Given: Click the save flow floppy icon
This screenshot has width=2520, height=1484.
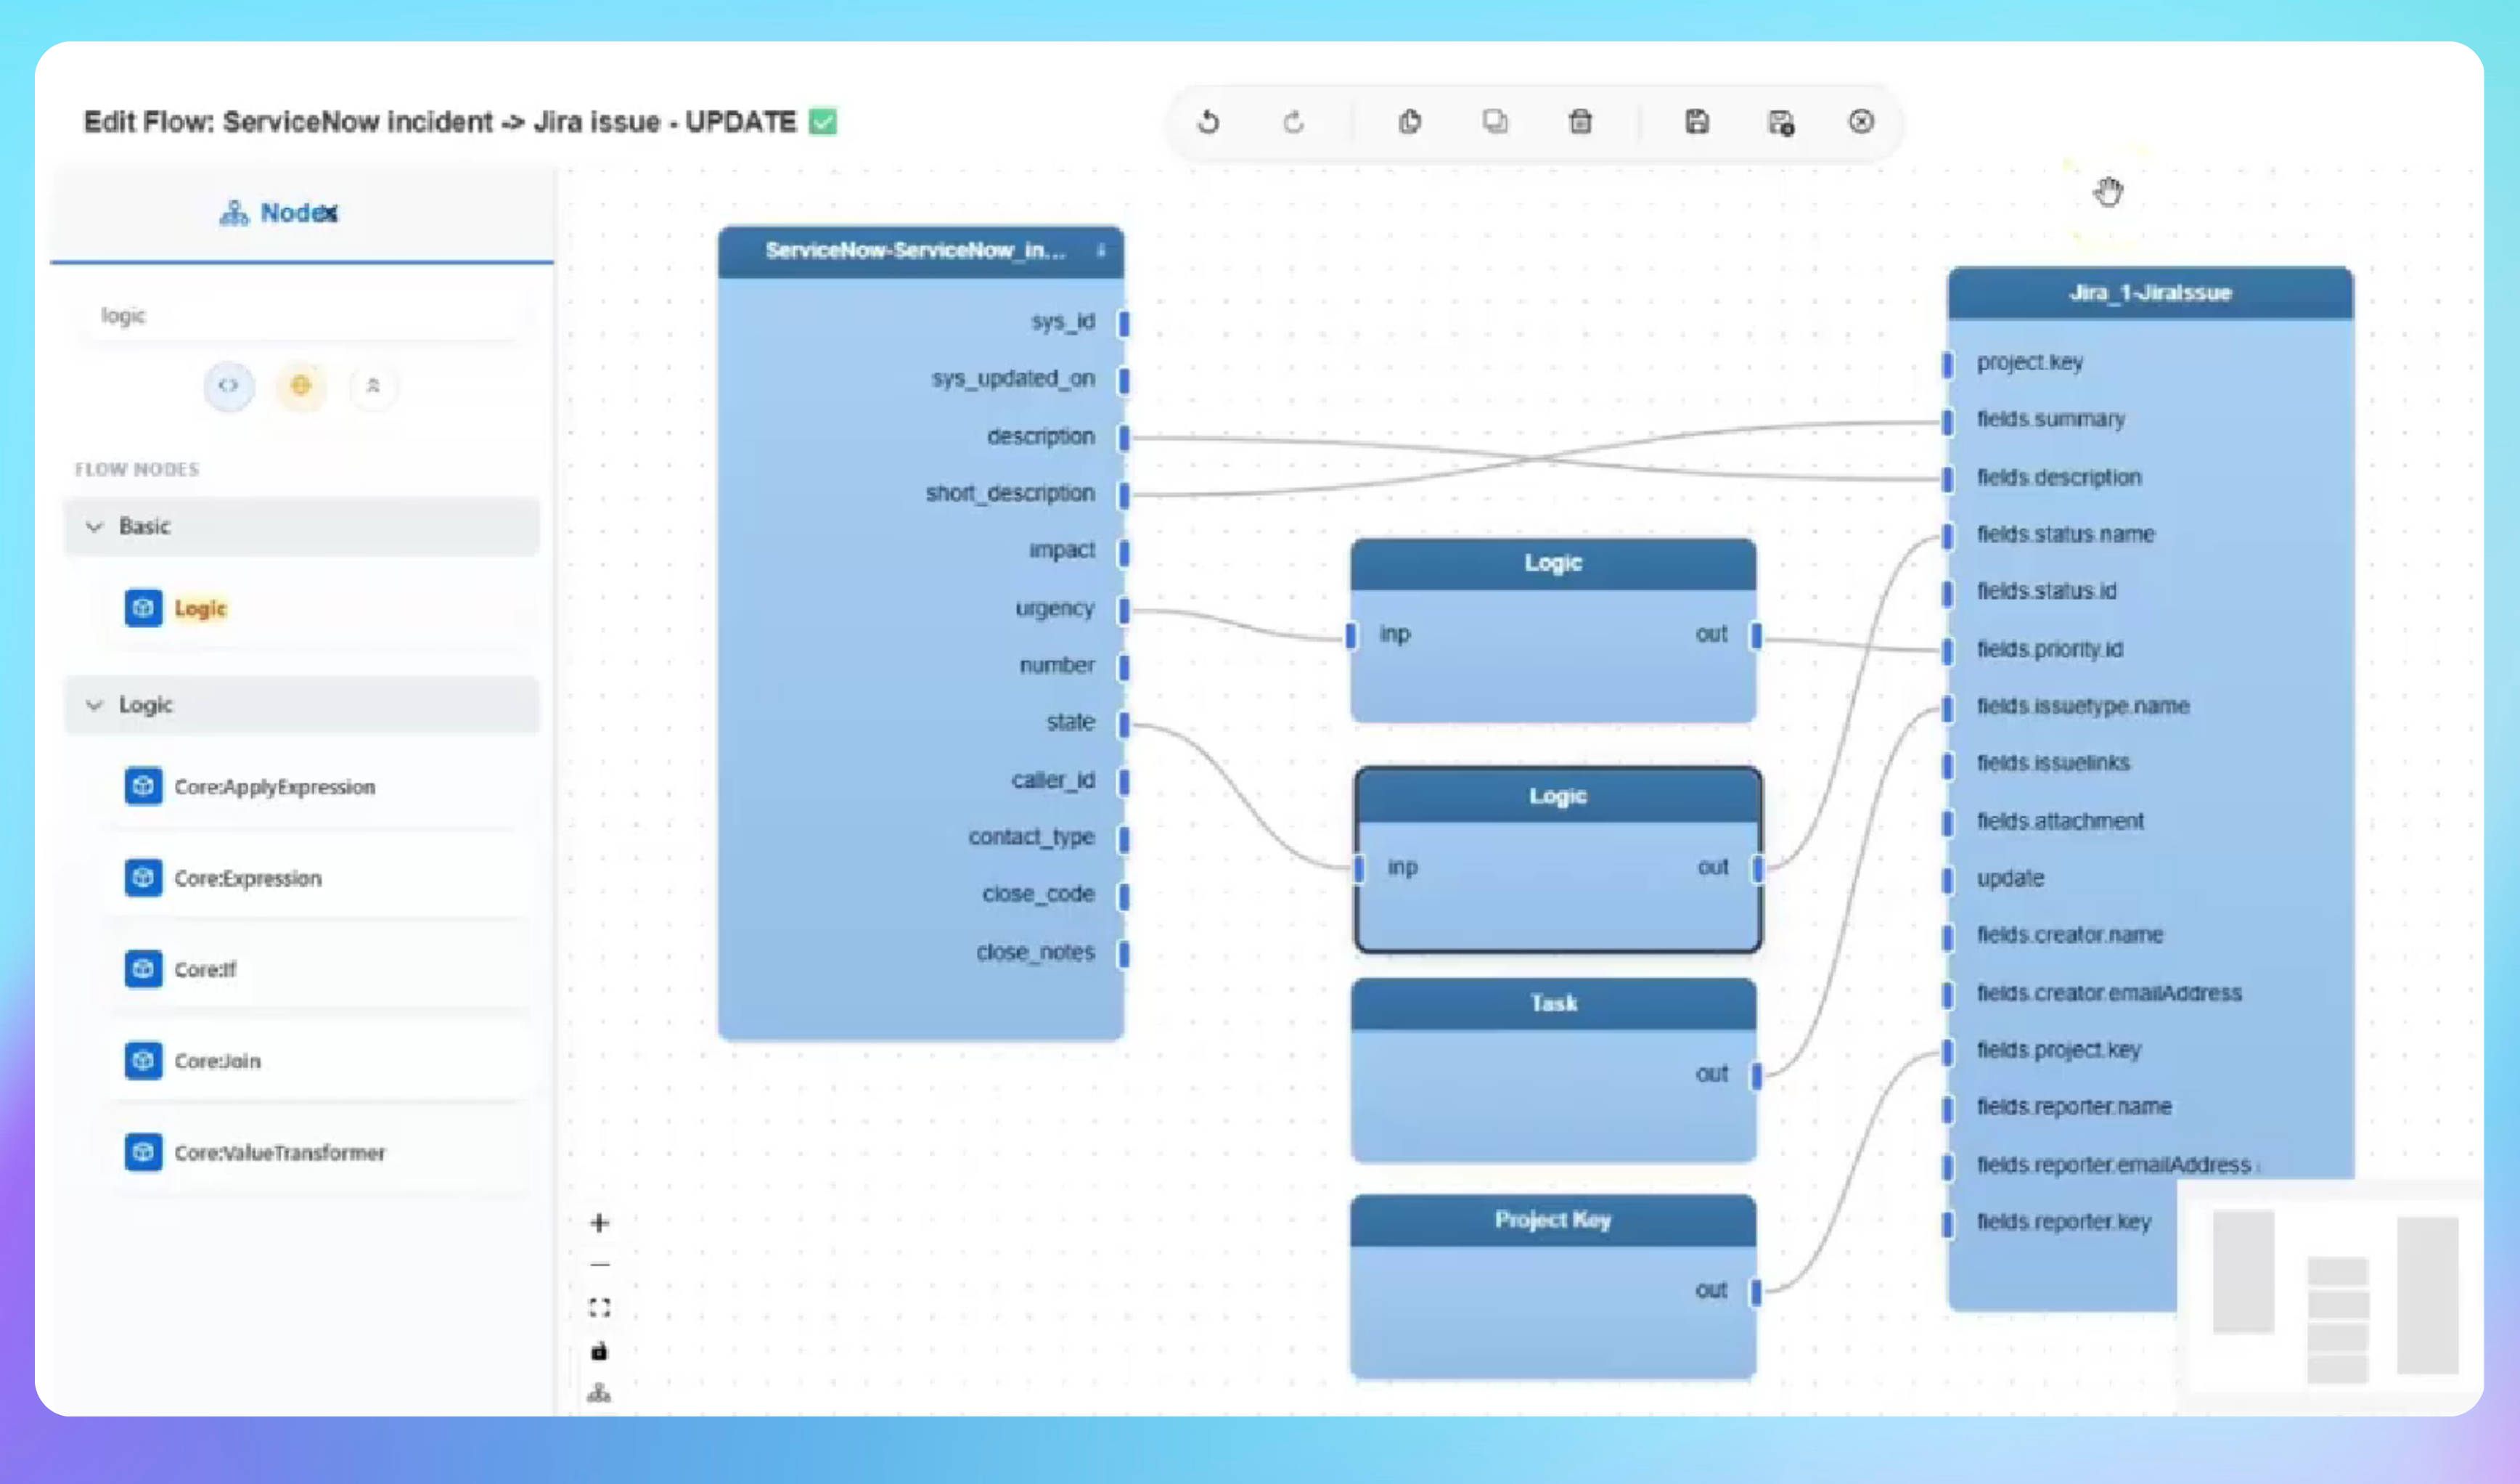Looking at the screenshot, I should click(x=1696, y=122).
